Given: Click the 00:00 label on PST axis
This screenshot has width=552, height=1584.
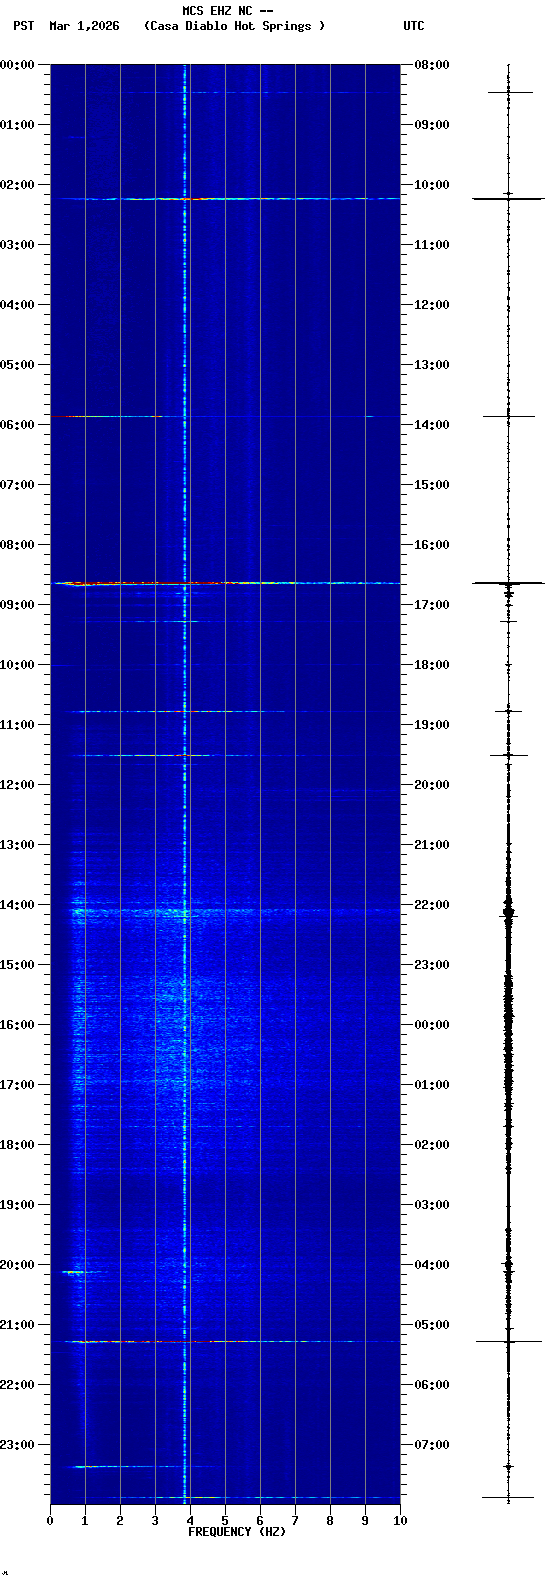Looking at the screenshot, I should point(17,65).
